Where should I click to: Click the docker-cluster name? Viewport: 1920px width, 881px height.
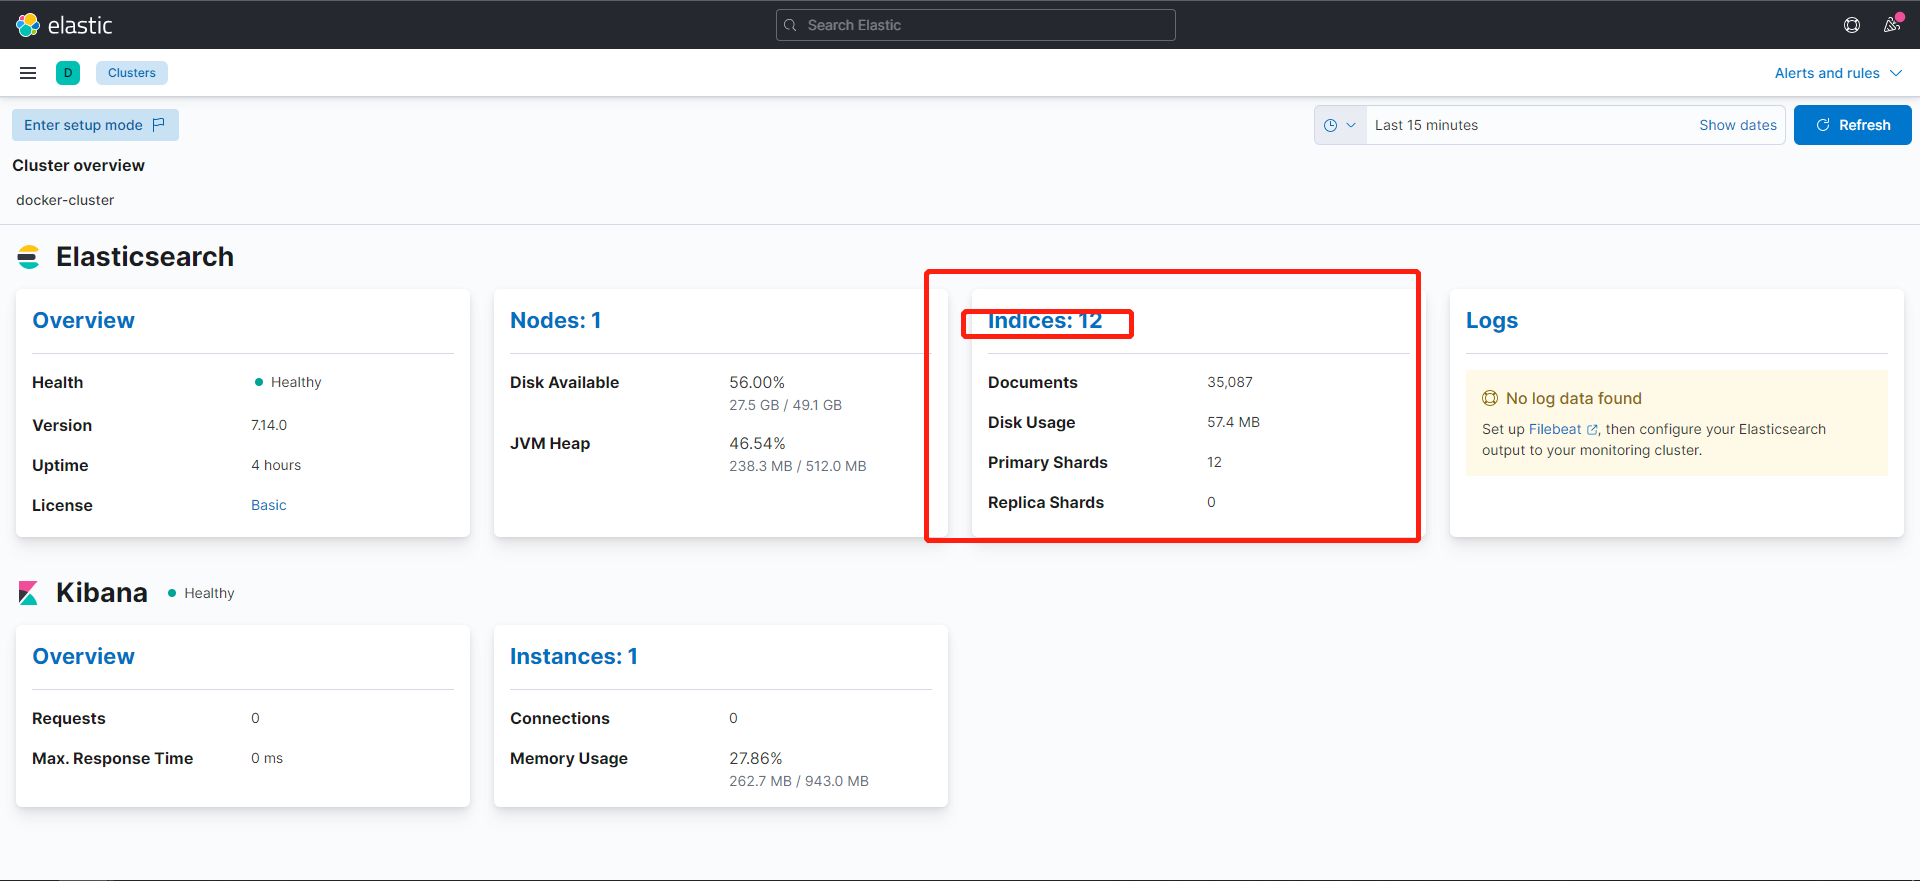click(65, 200)
